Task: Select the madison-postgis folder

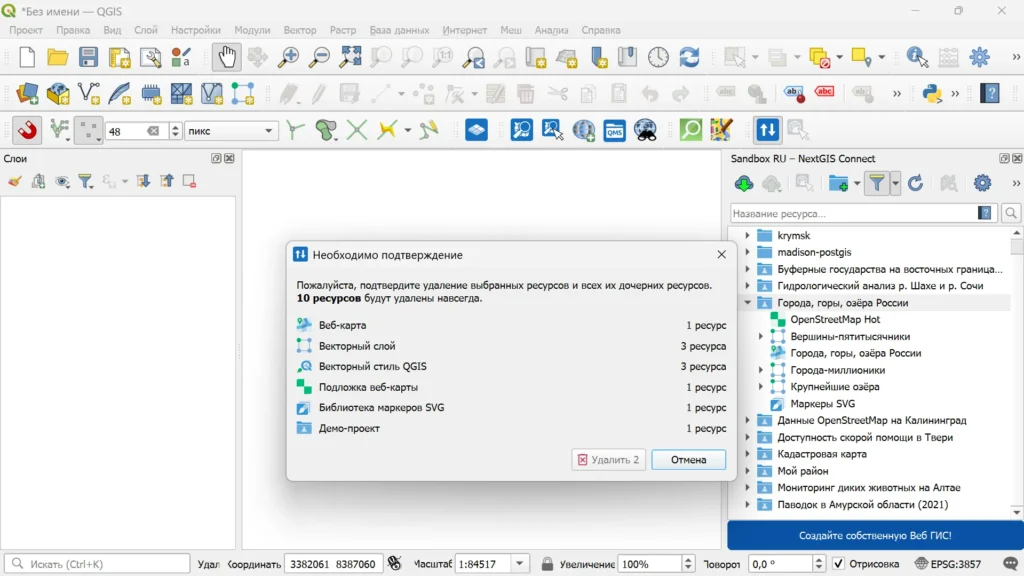Action: point(814,252)
